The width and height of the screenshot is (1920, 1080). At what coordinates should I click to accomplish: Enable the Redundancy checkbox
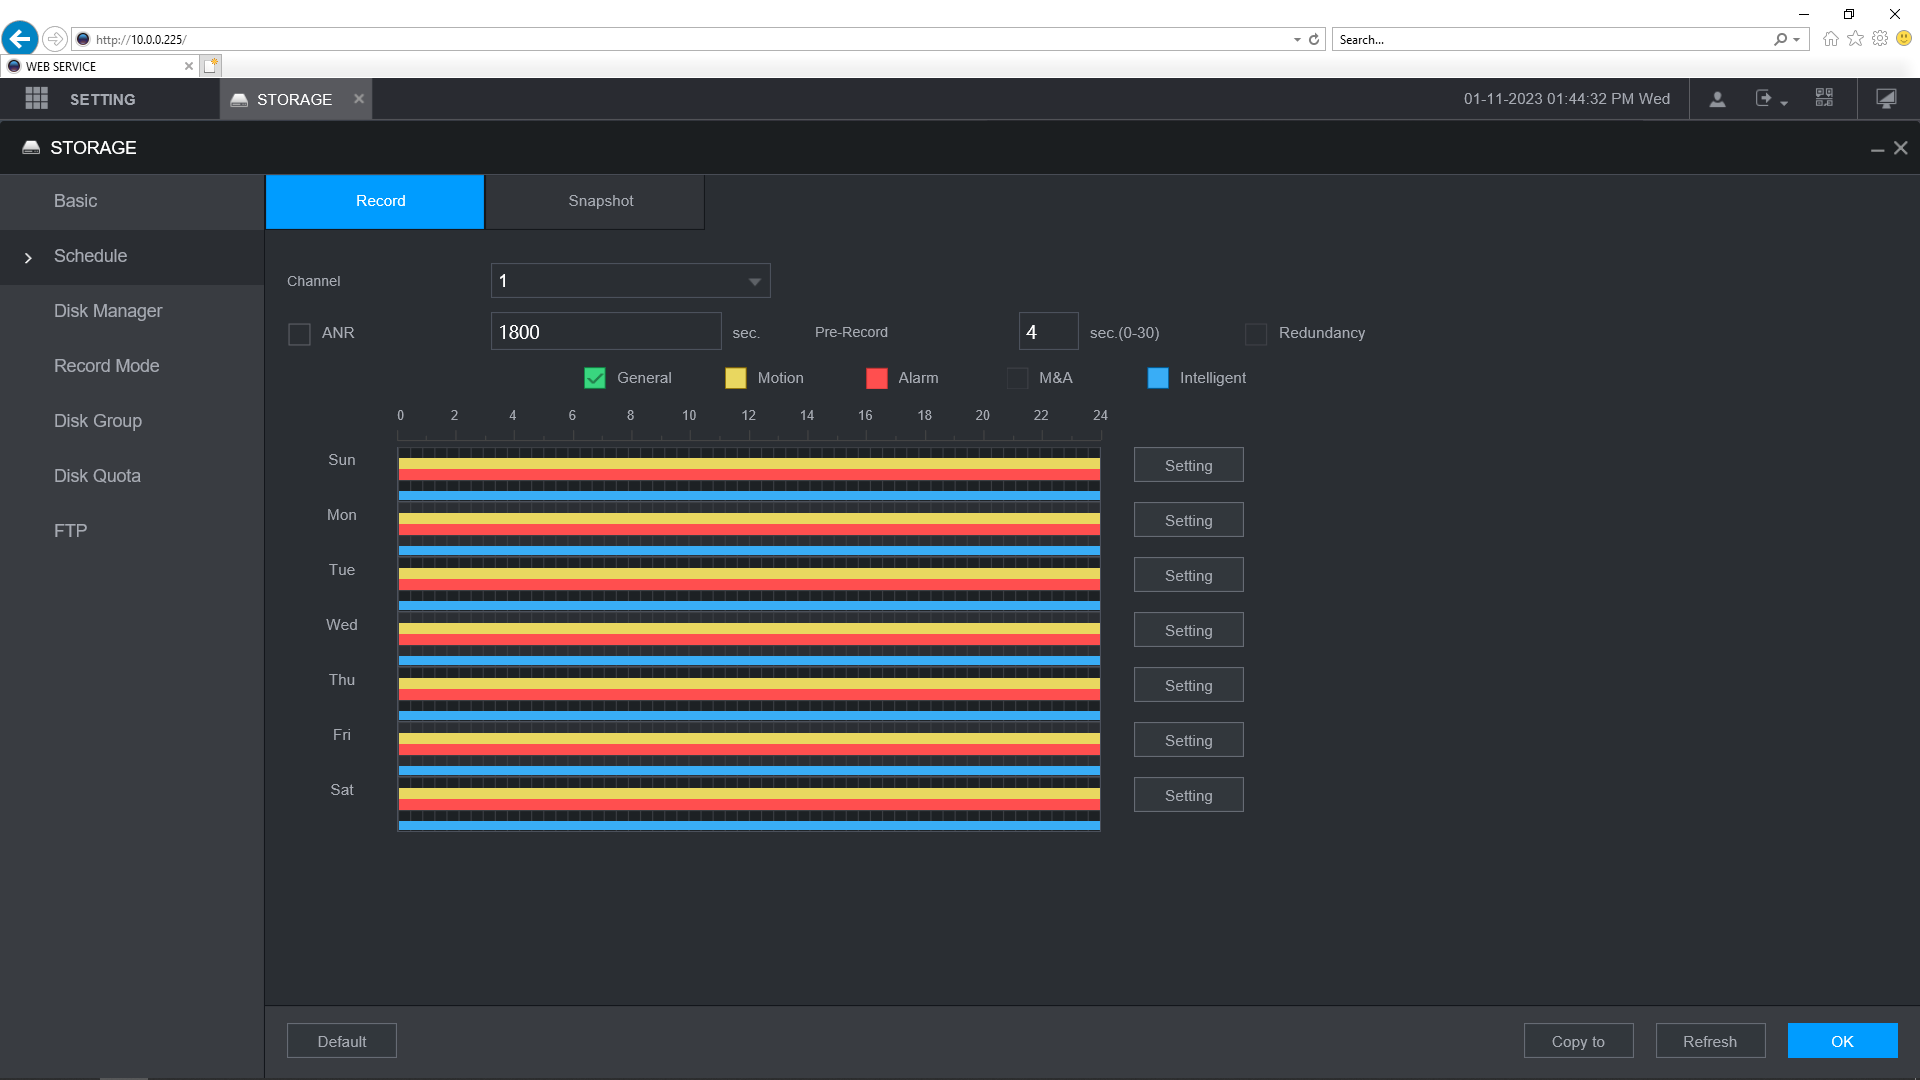pos(1256,333)
